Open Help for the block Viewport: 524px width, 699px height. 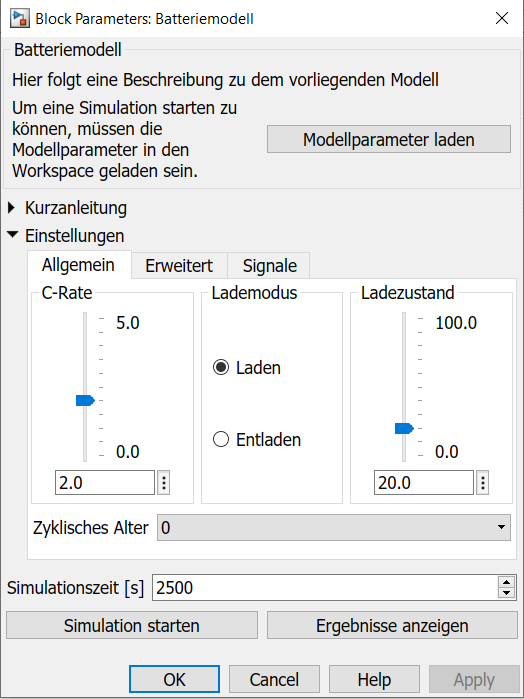pos(374,679)
